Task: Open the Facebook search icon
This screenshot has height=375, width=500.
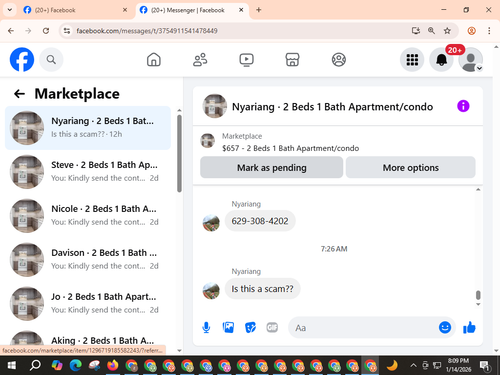Action: [x=51, y=60]
